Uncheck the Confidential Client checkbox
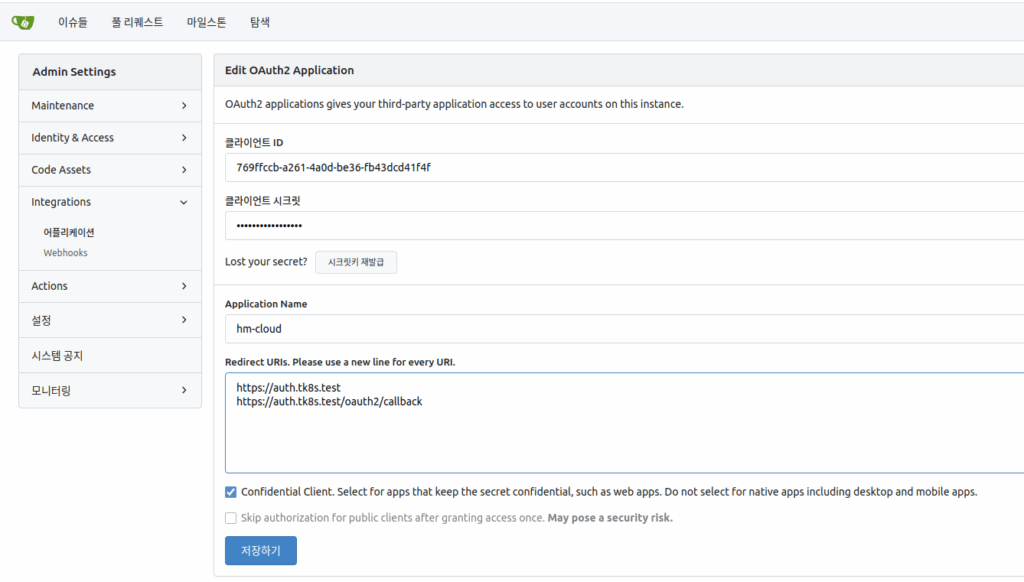This screenshot has height=582, width=1024. (x=231, y=492)
